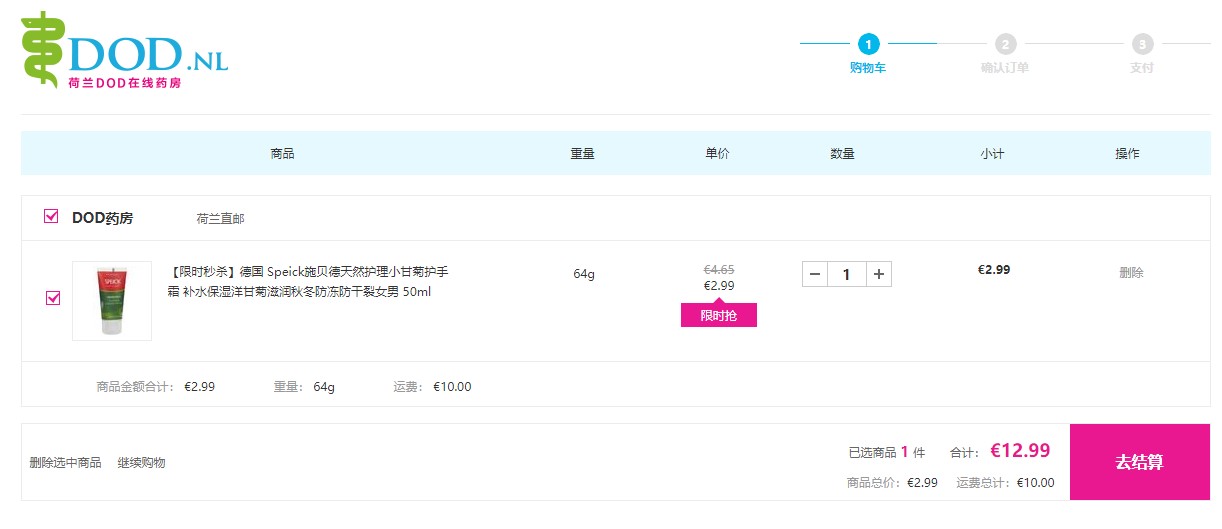The image size is (1222, 529).
Task: Click the DOD.NL pharmacy logo
Action: coord(124,50)
